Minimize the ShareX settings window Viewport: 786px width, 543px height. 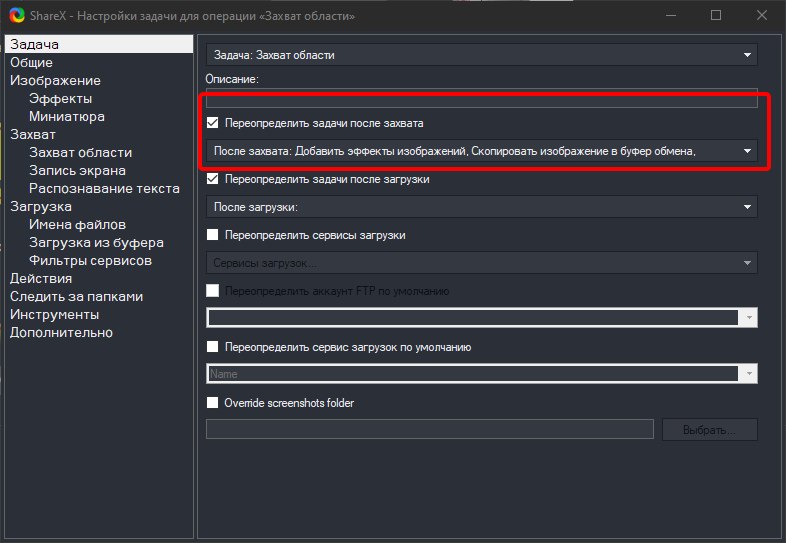[670, 16]
